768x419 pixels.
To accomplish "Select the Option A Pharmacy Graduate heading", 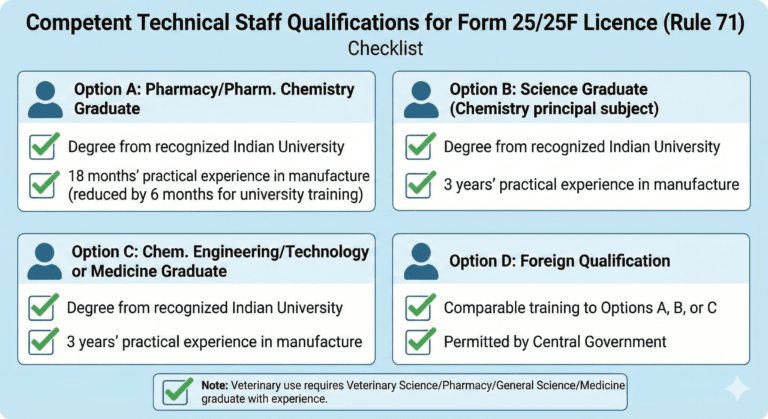I will 214,98.
